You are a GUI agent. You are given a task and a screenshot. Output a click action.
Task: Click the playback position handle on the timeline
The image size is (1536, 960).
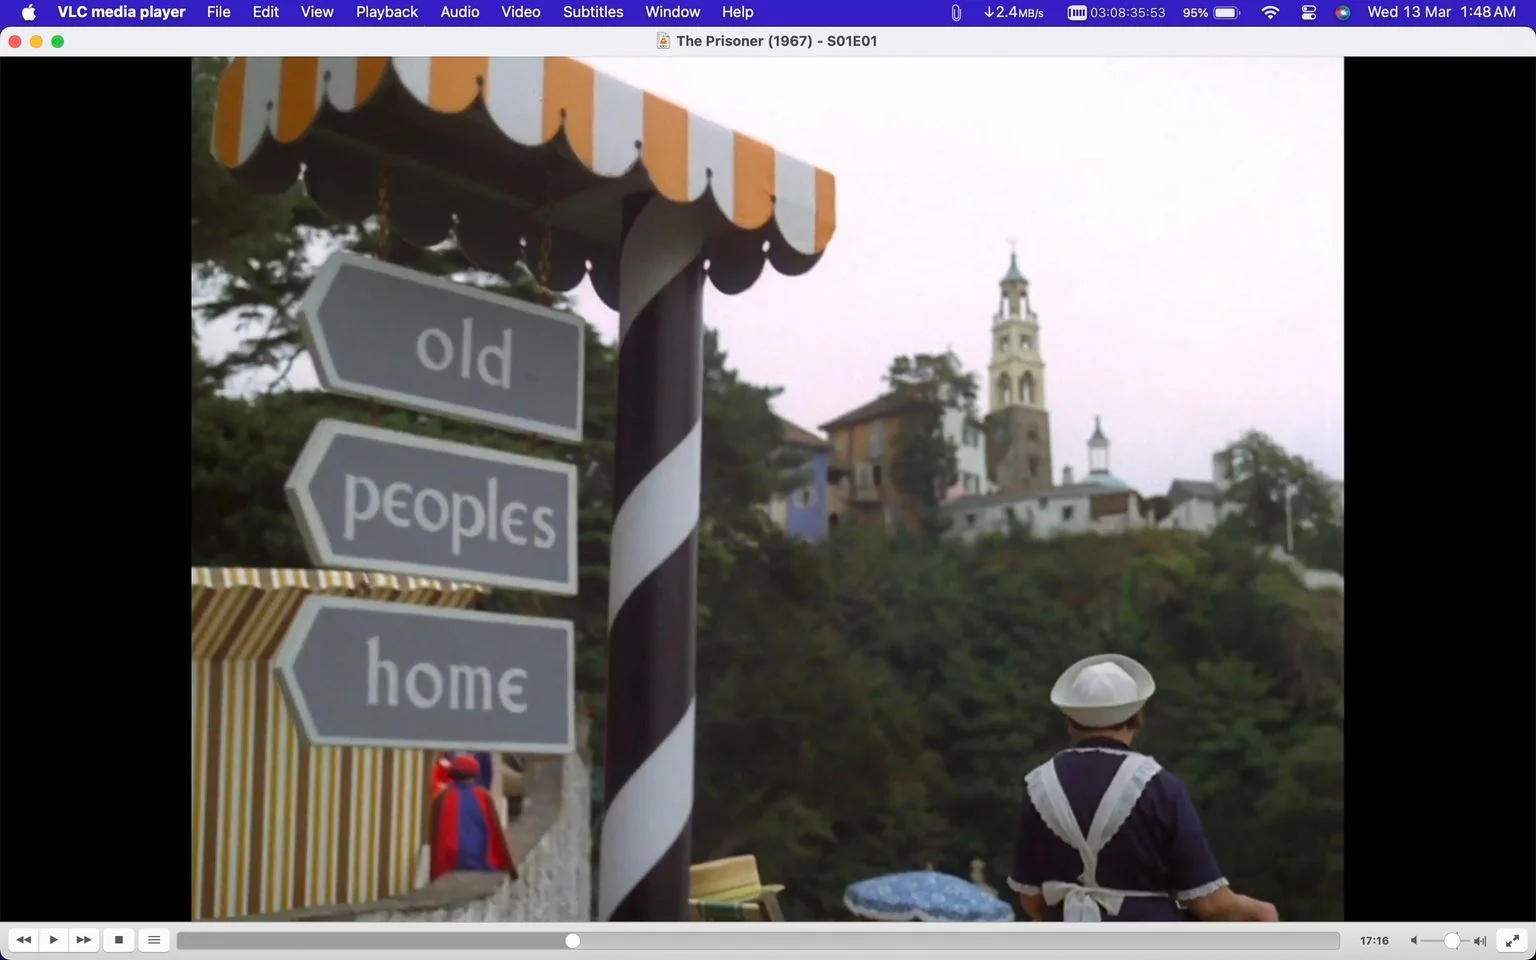point(572,941)
